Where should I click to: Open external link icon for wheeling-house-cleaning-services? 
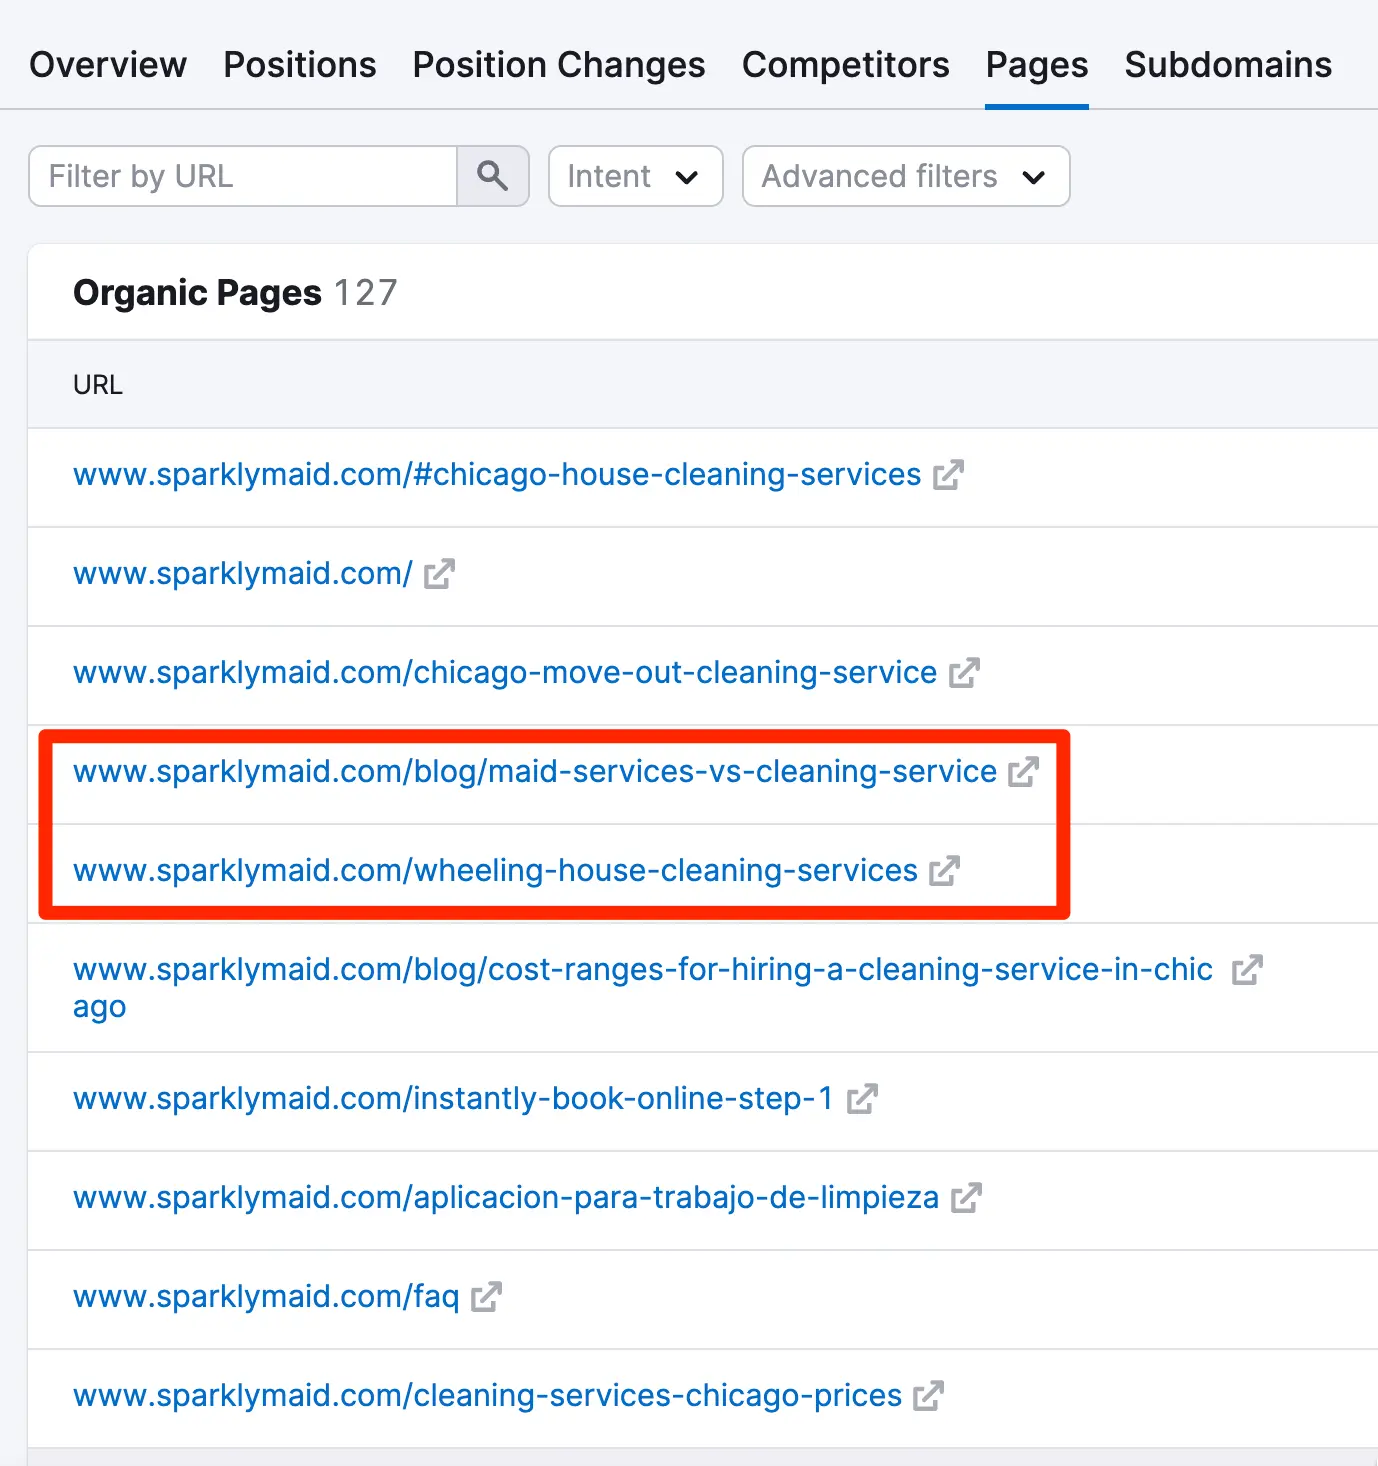(x=944, y=871)
